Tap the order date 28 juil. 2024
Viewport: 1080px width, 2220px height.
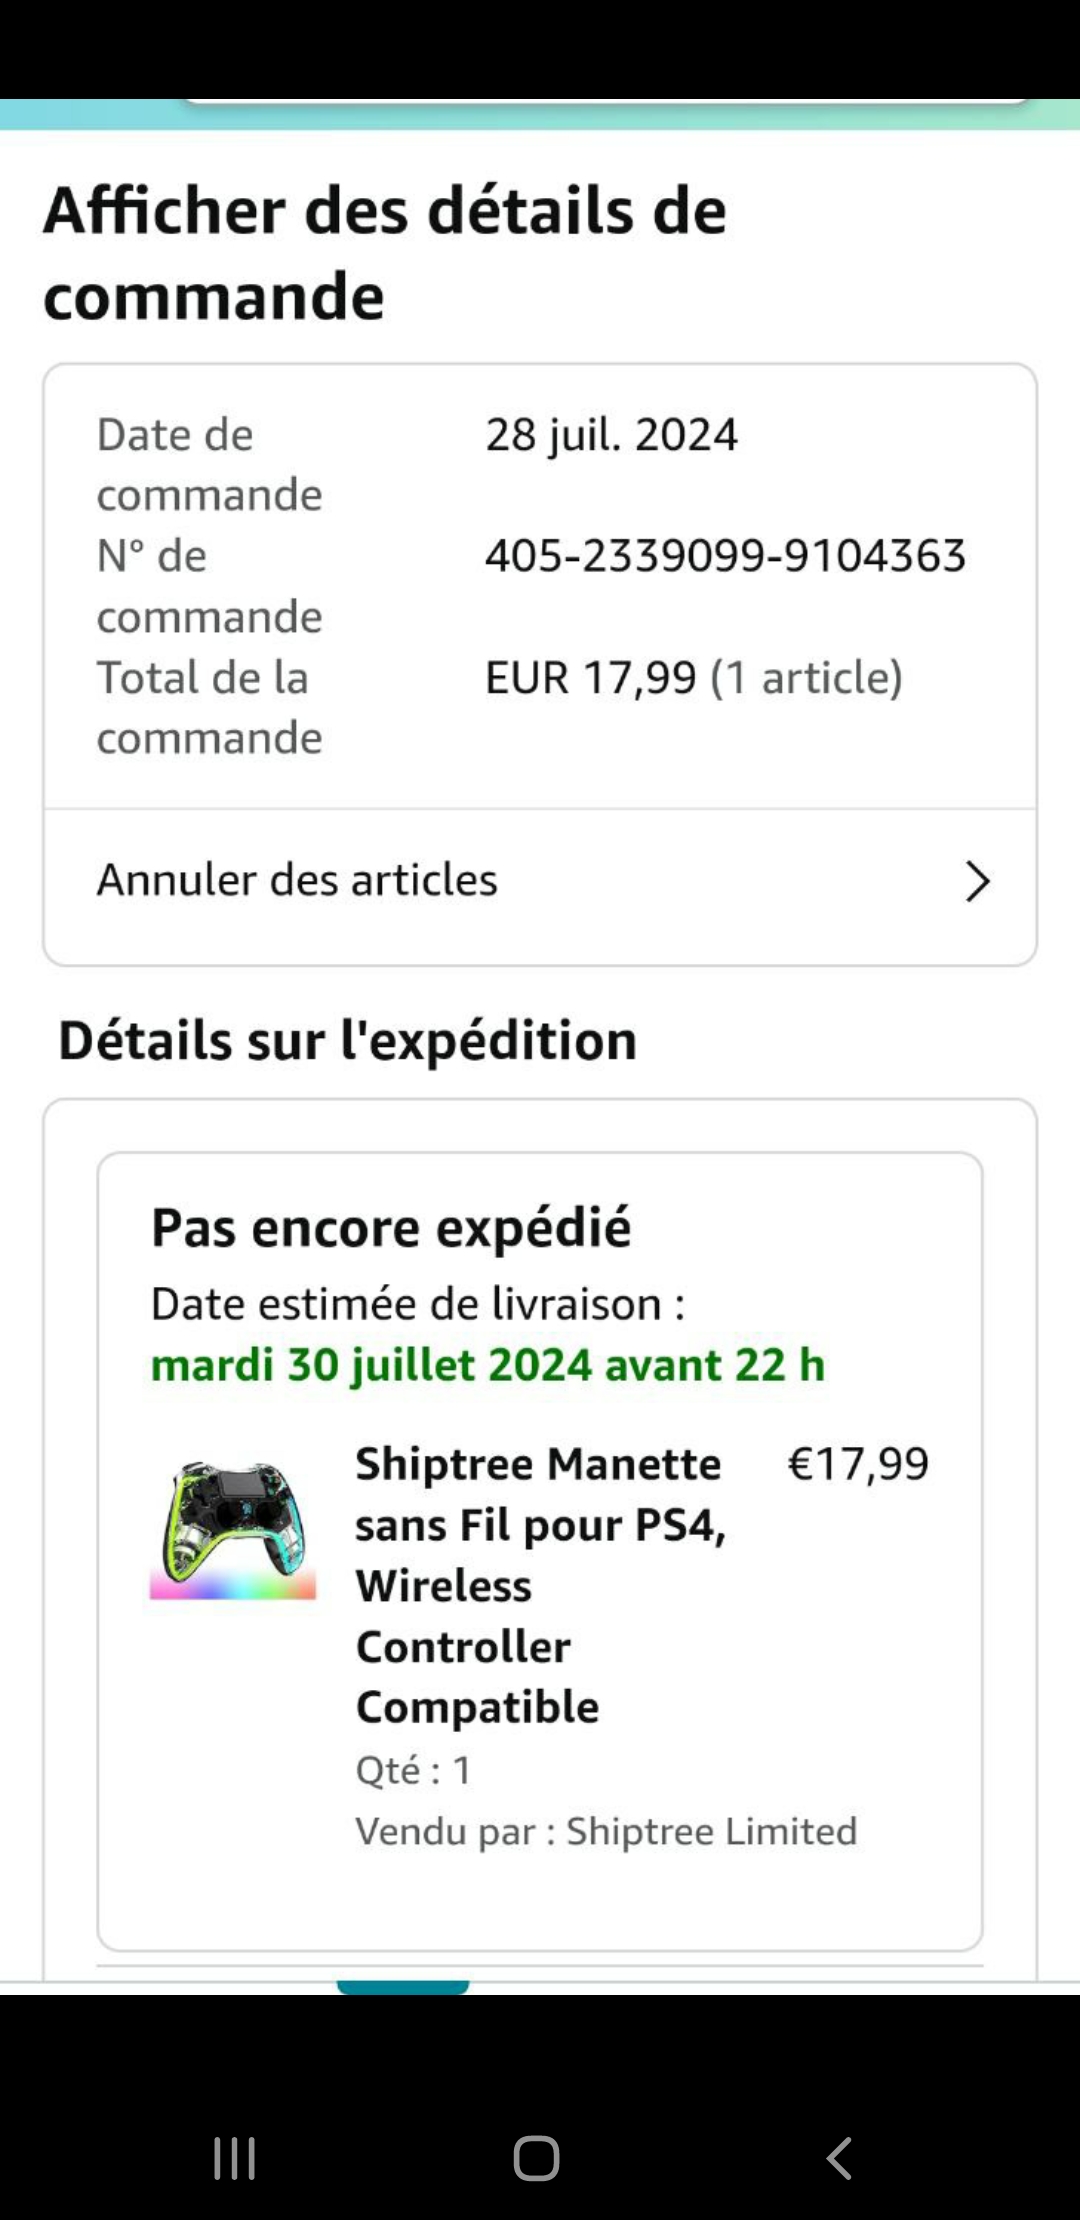611,435
